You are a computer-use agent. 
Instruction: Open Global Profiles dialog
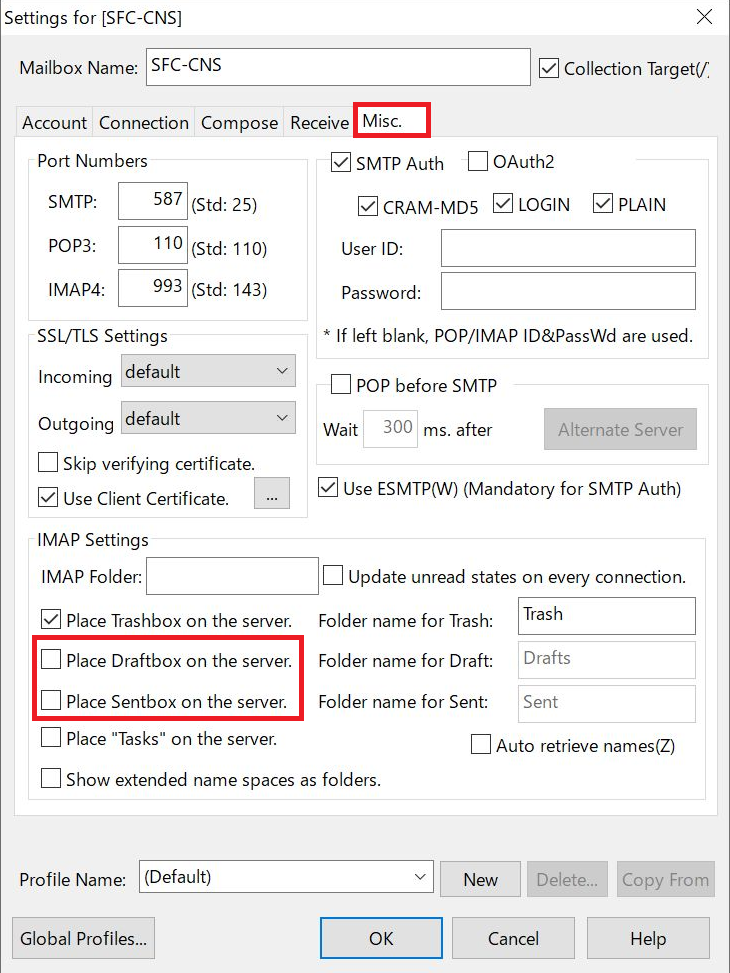tap(83, 939)
